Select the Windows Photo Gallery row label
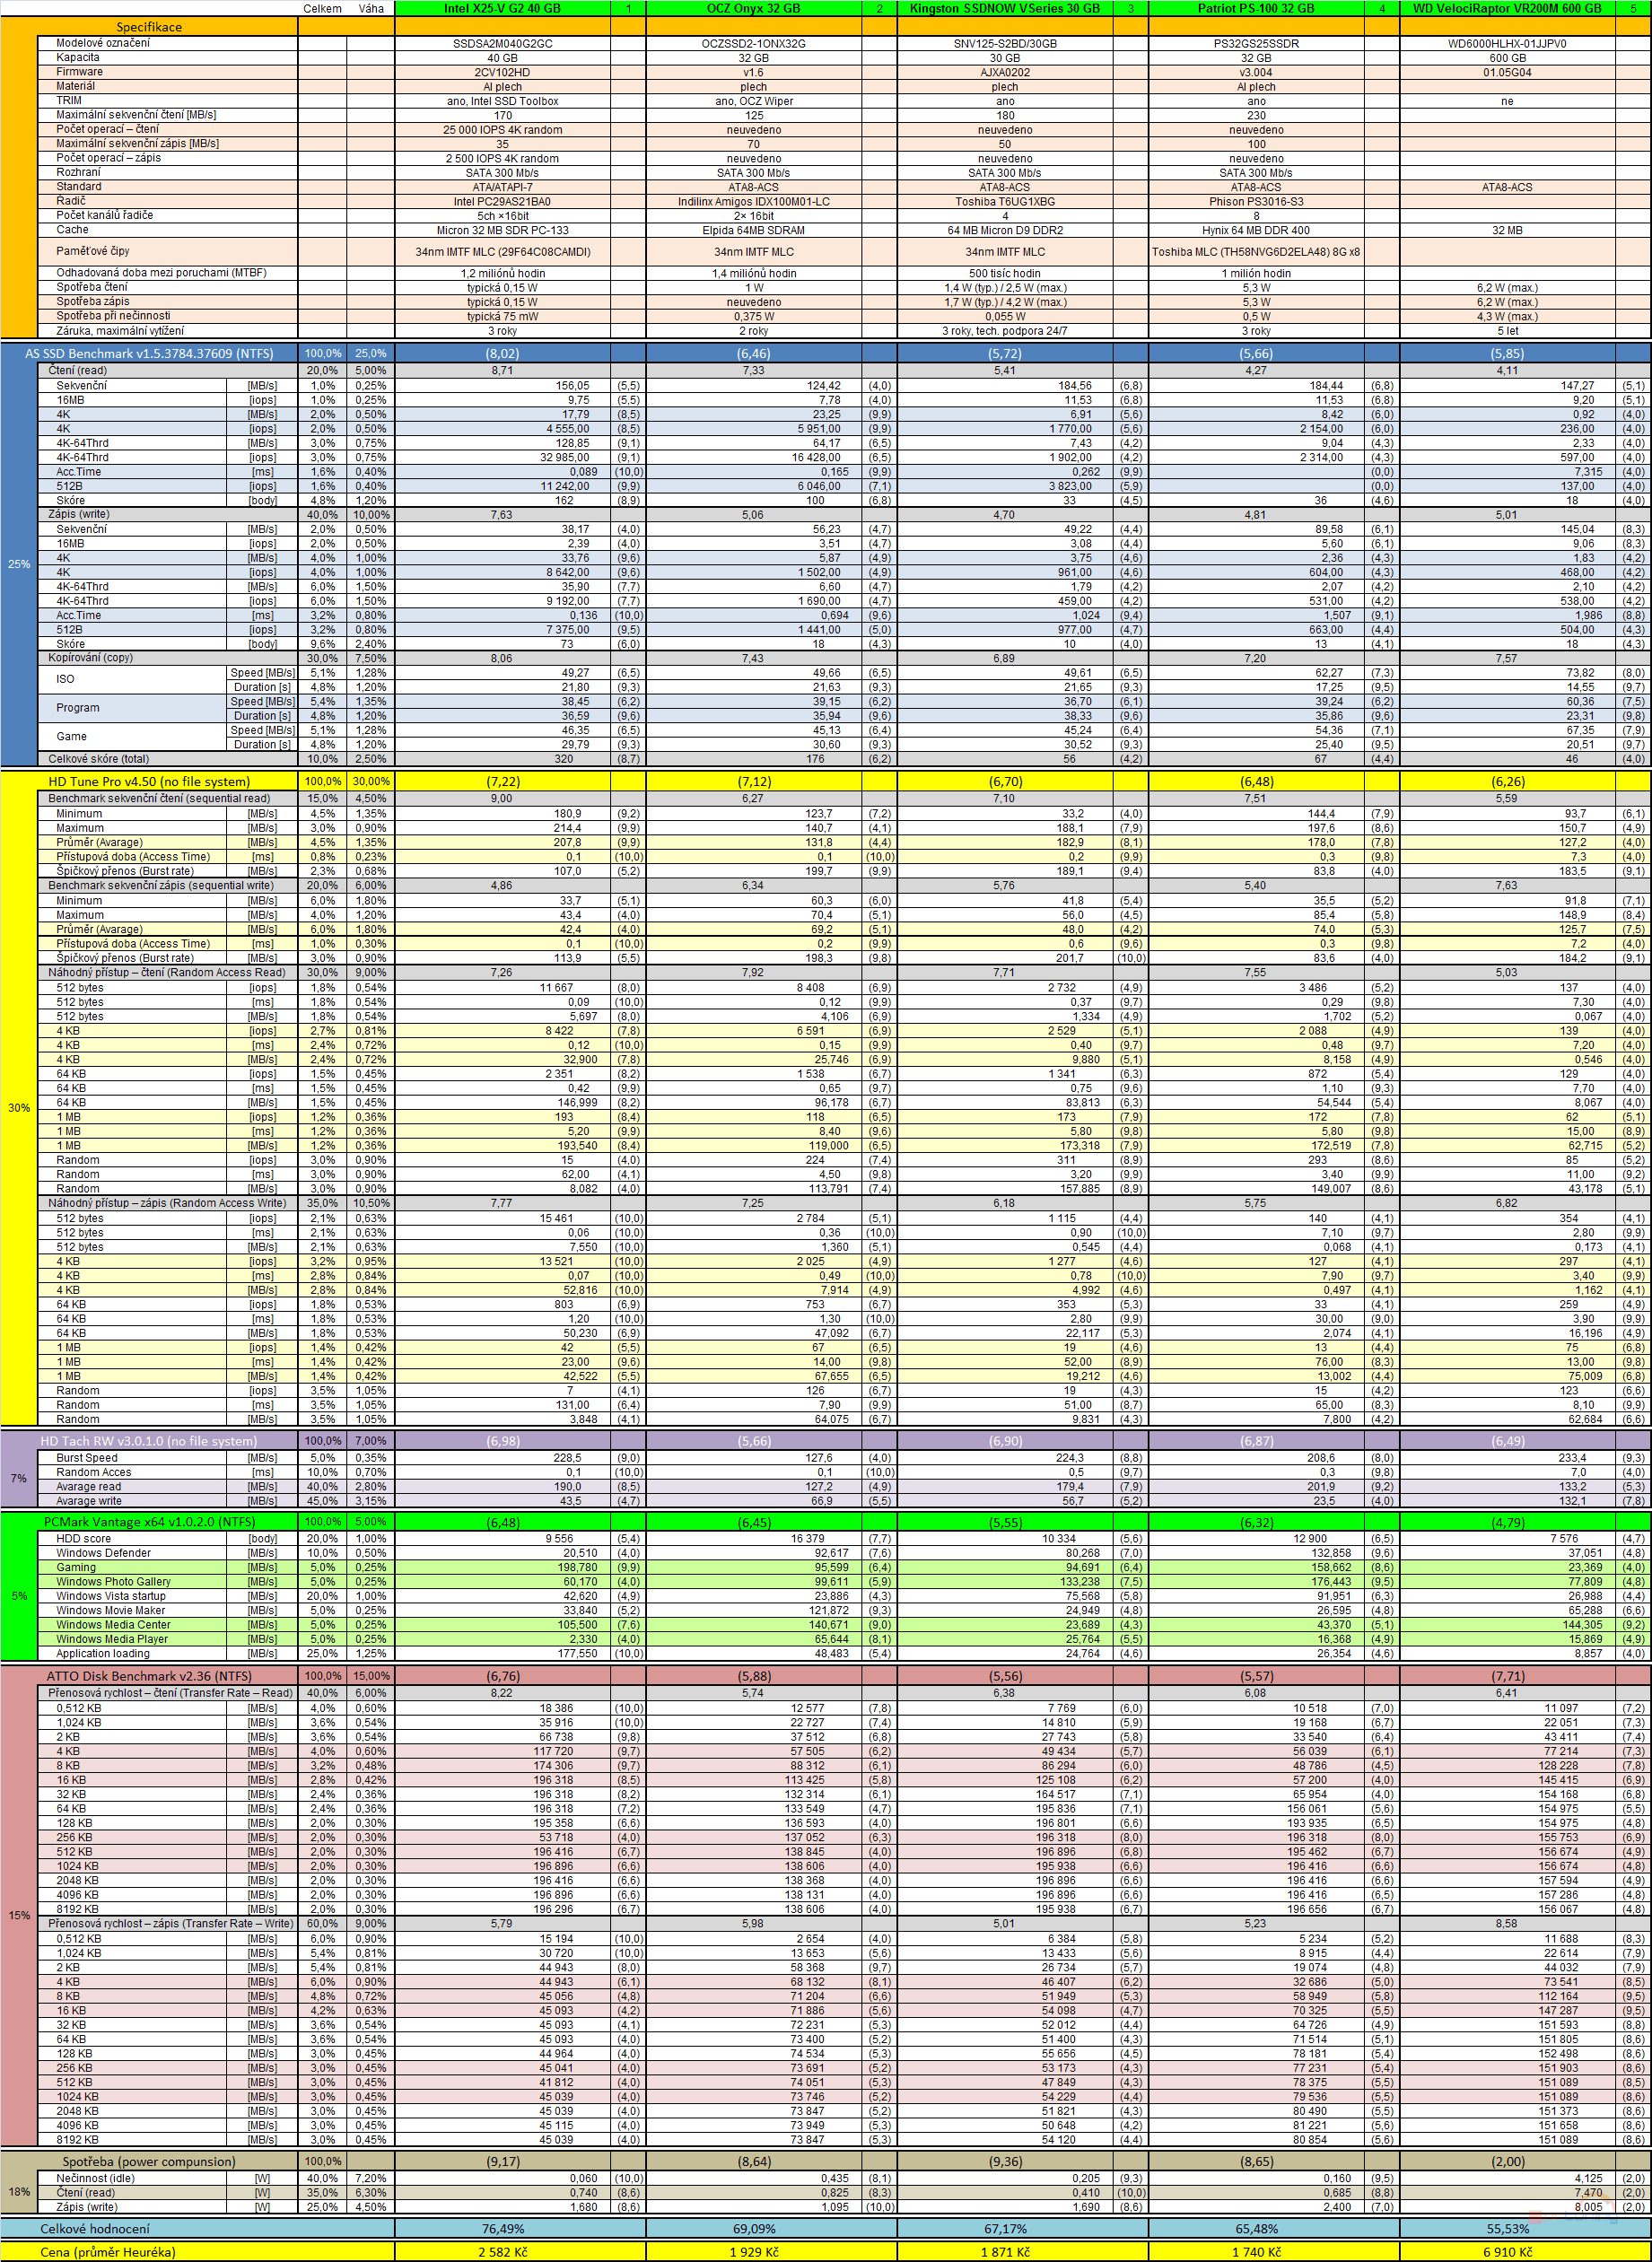1652x2262 pixels. pos(113,1582)
